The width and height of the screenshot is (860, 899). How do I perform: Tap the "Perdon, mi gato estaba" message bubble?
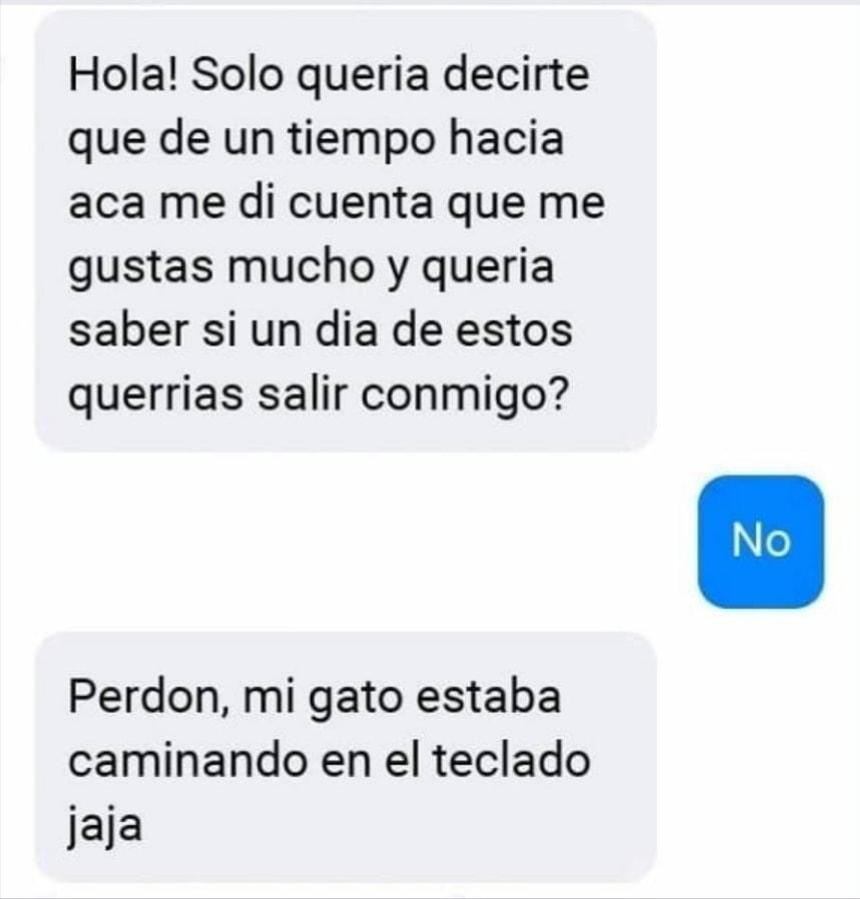[345, 757]
